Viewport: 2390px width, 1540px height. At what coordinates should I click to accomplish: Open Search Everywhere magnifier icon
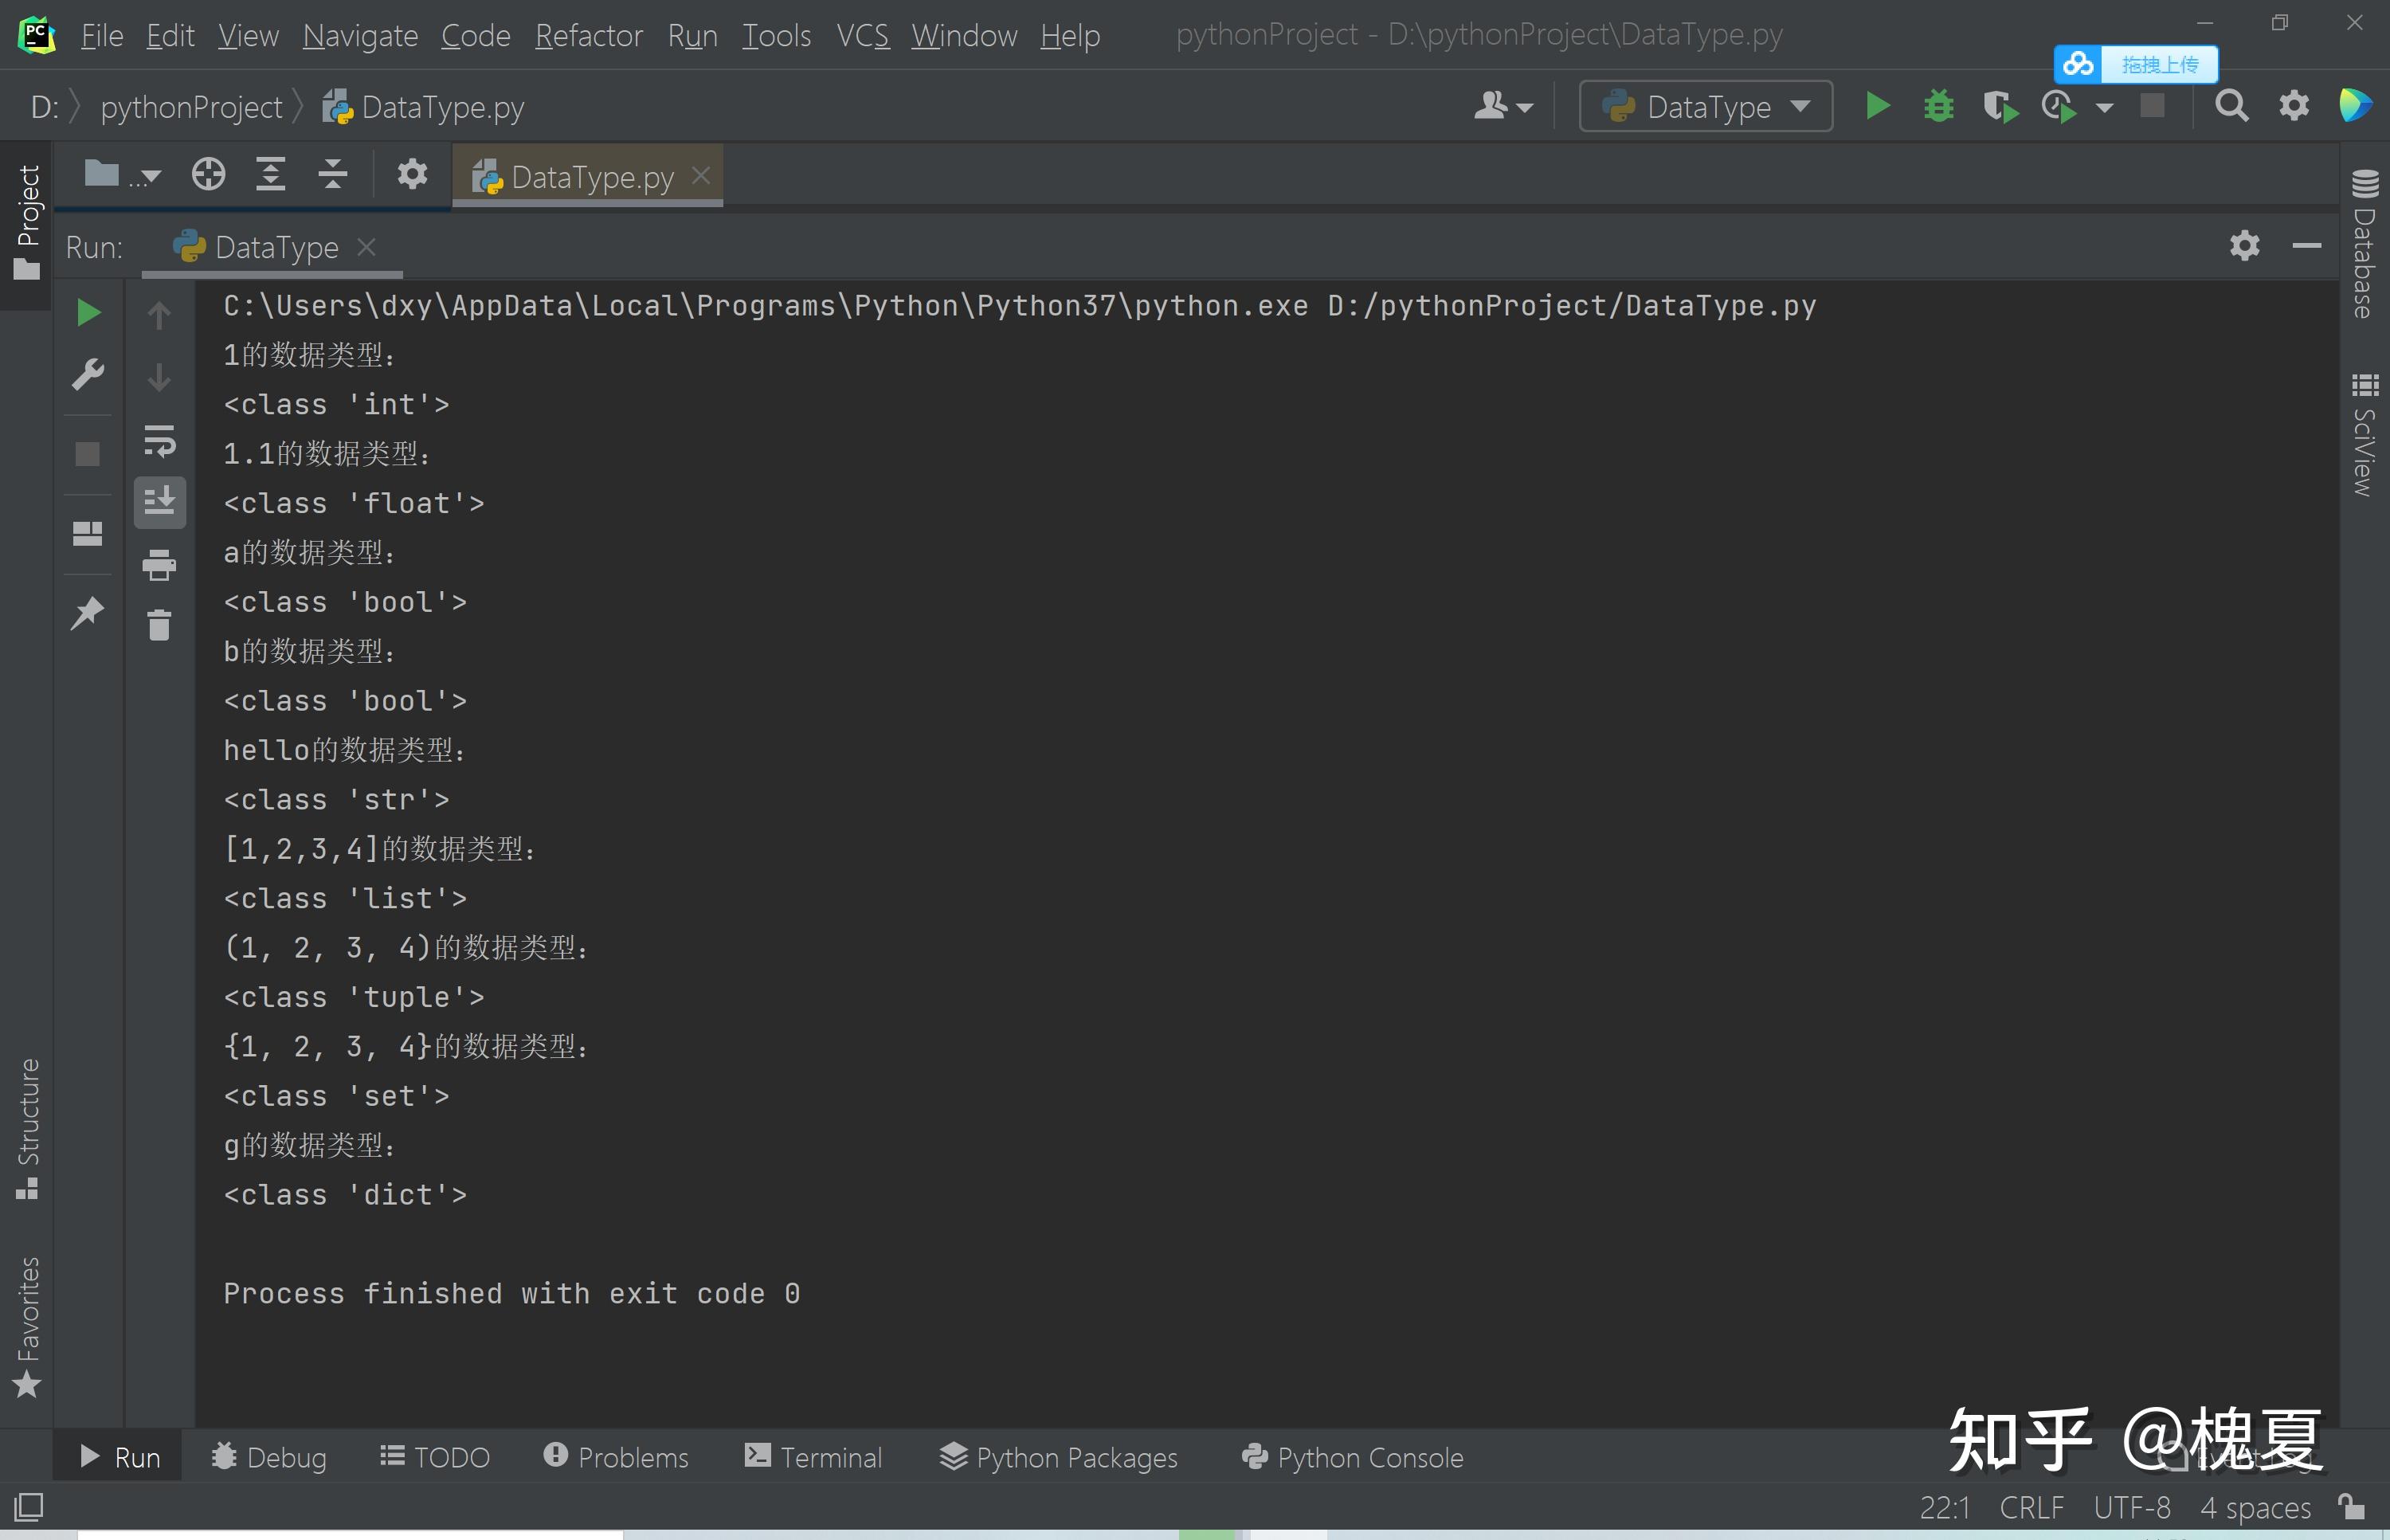2232,105
